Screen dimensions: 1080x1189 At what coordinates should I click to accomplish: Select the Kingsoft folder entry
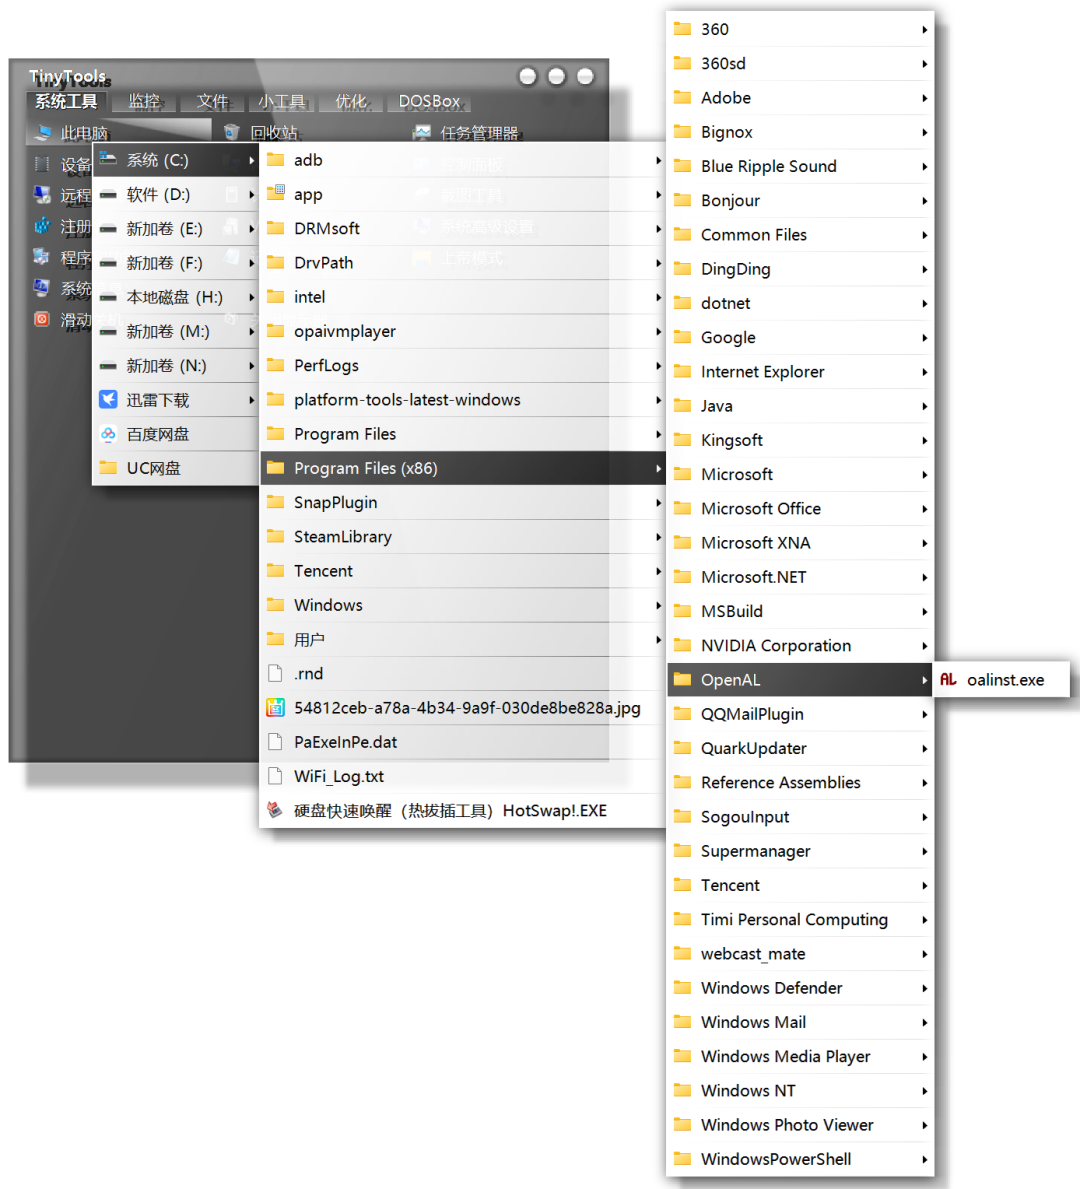click(x=800, y=440)
